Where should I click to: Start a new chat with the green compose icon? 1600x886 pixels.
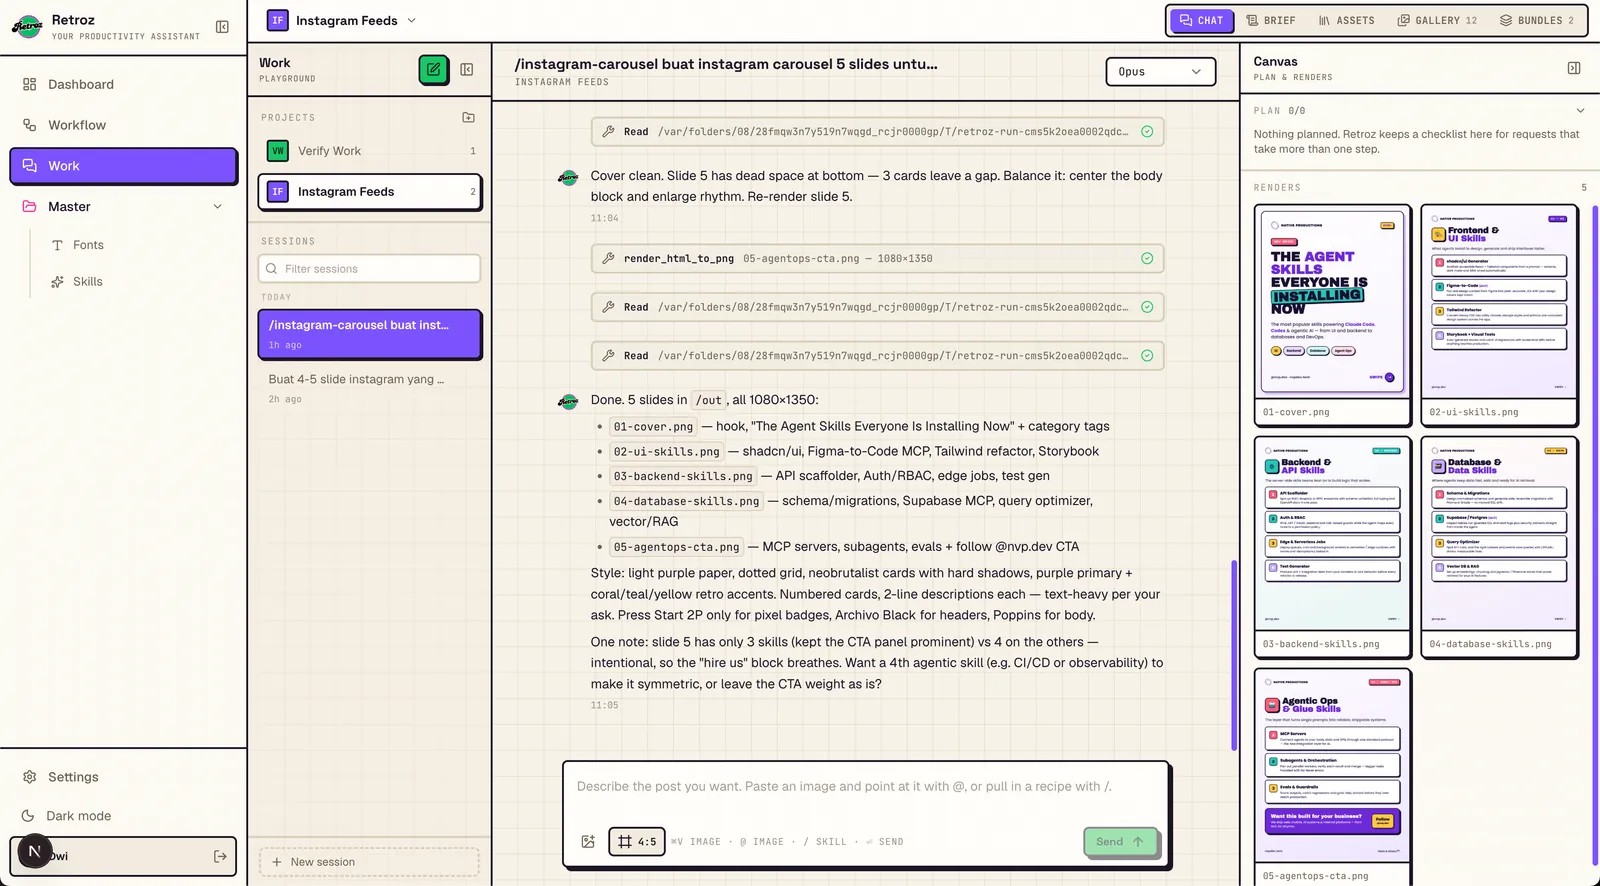click(x=433, y=69)
